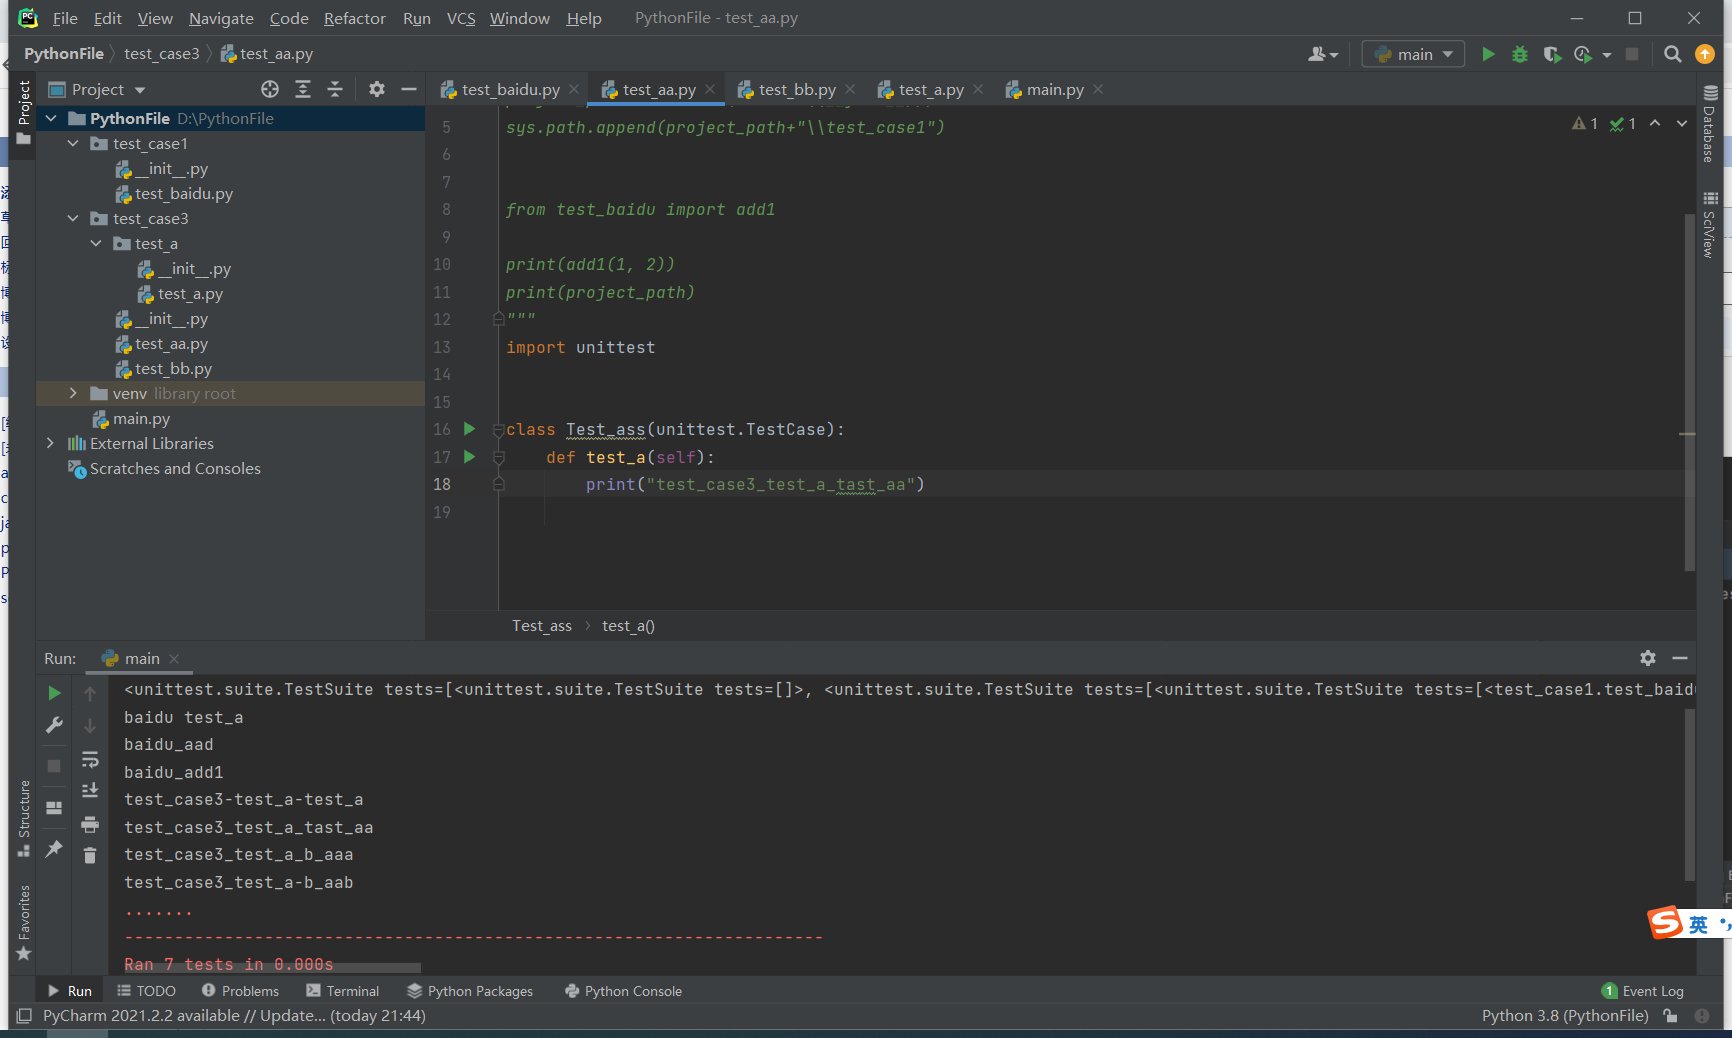Click the print icon in Run panel
Screen dimensions: 1732x1038
(x=90, y=825)
